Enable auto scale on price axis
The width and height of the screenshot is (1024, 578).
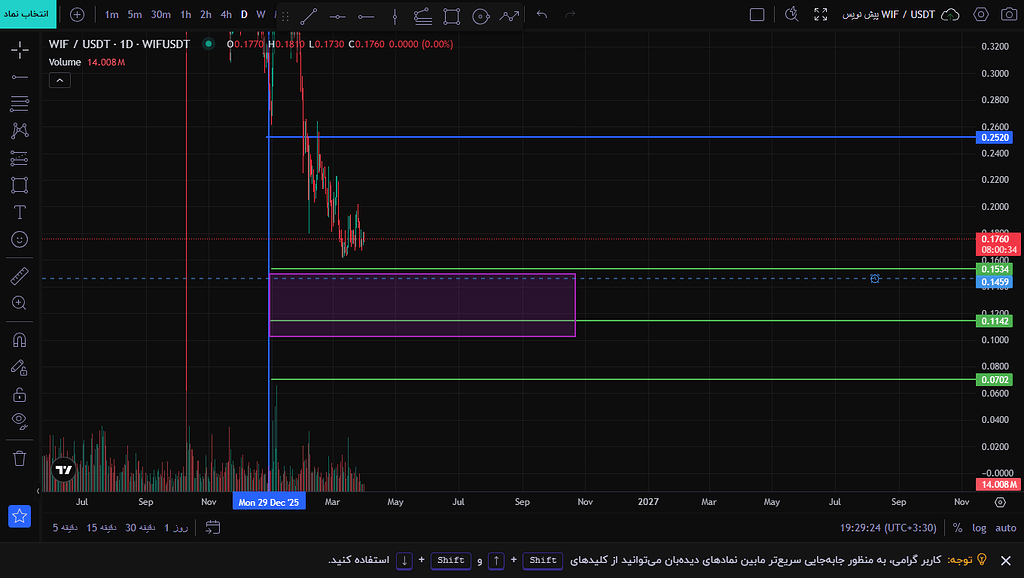coord(1006,528)
